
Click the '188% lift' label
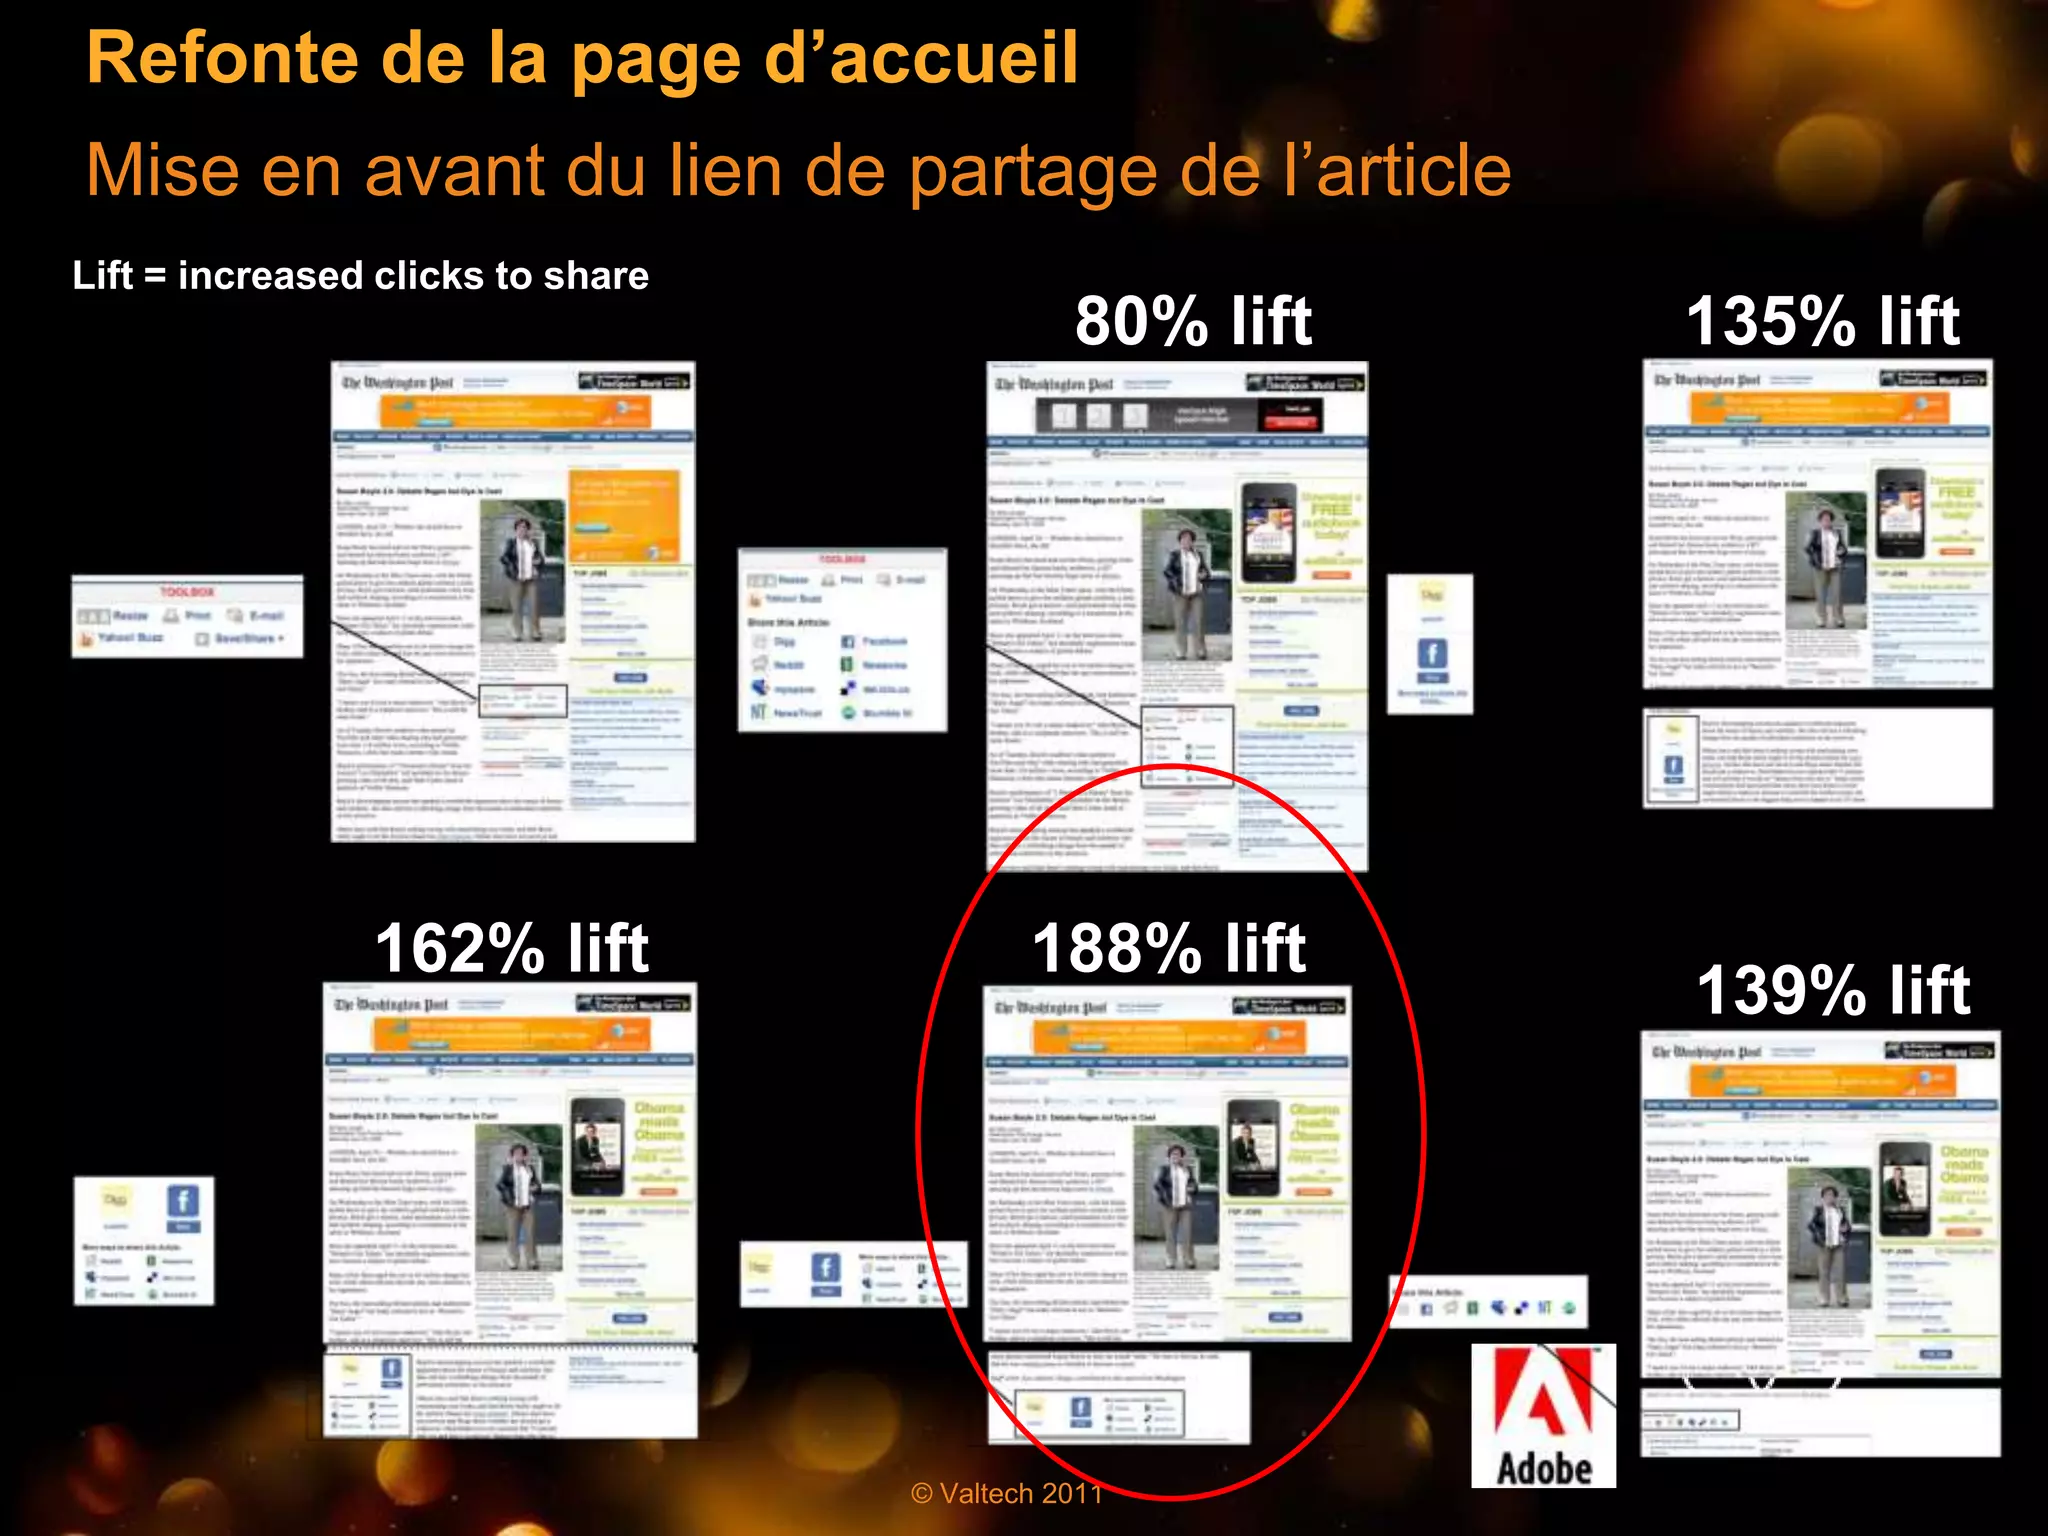coord(1169,948)
